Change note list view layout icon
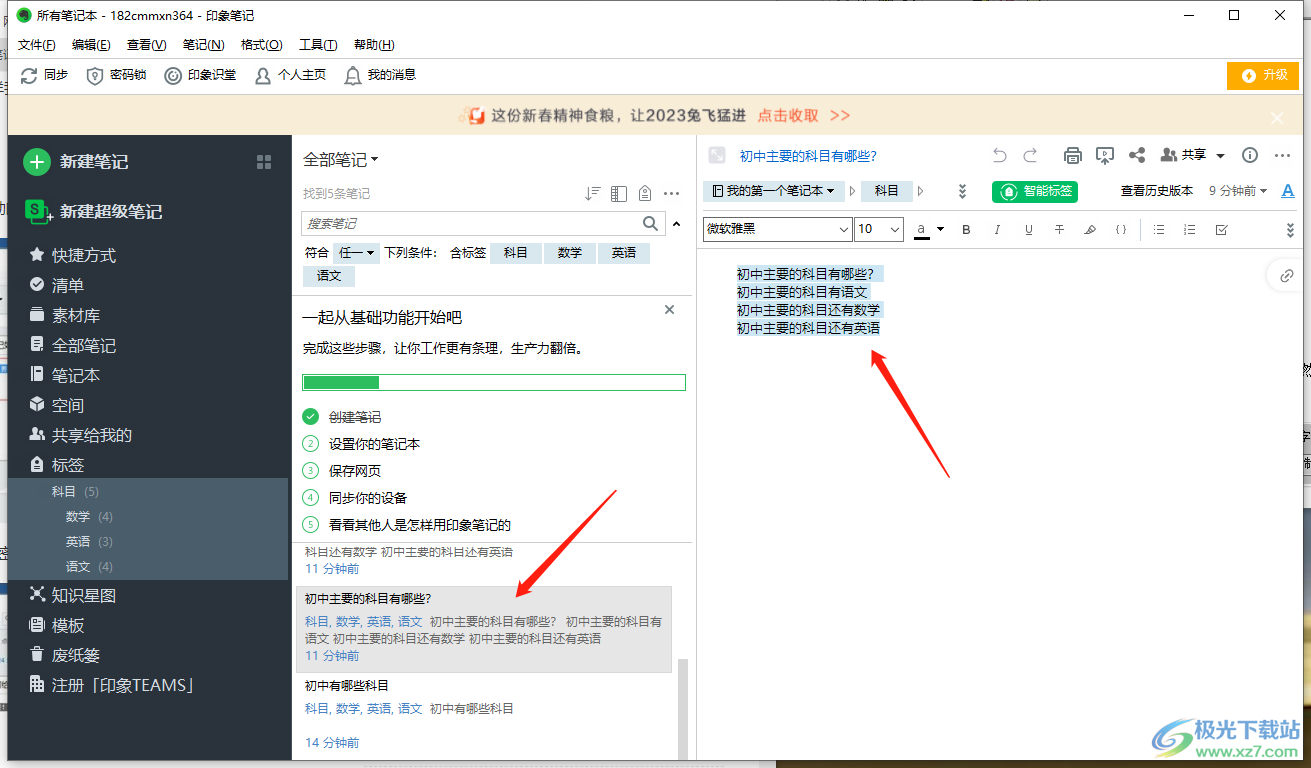The width and height of the screenshot is (1311, 768). coord(618,194)
